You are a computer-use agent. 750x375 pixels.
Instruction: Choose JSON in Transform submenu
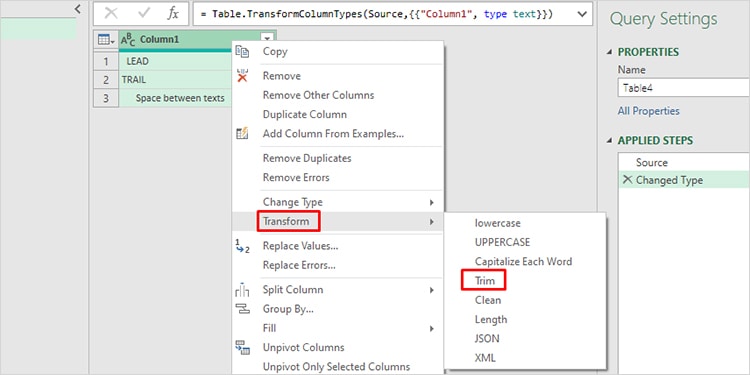487,339
